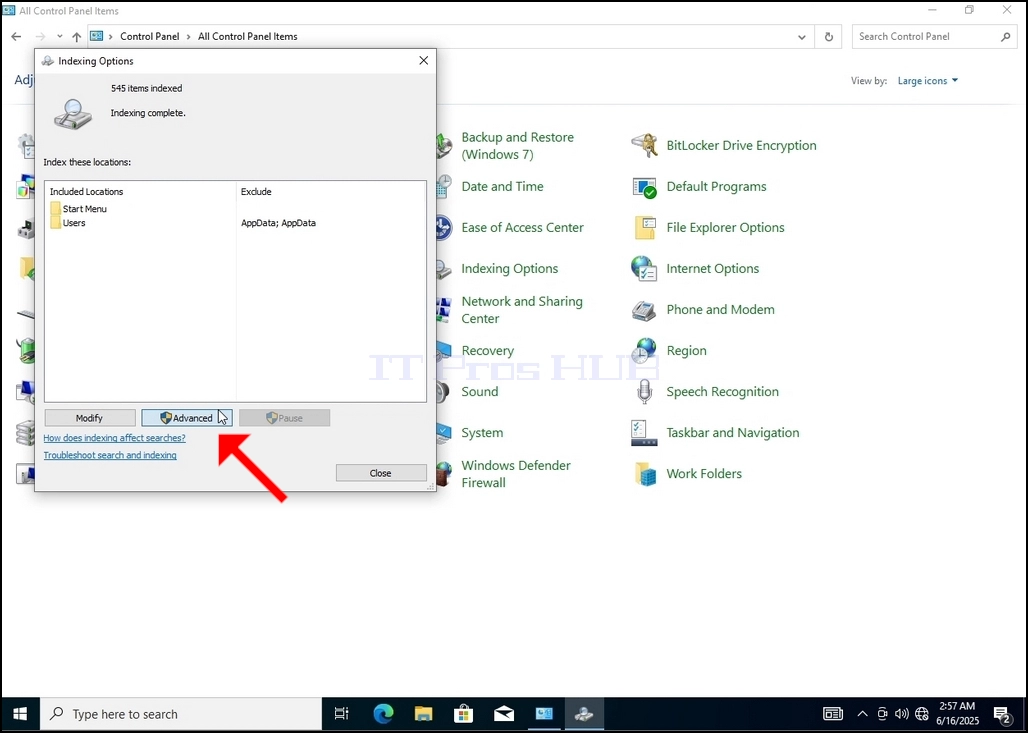1028x733 pixels.
Task: Open Windows Defender Firewall item
Action: (x=516, y=474)
